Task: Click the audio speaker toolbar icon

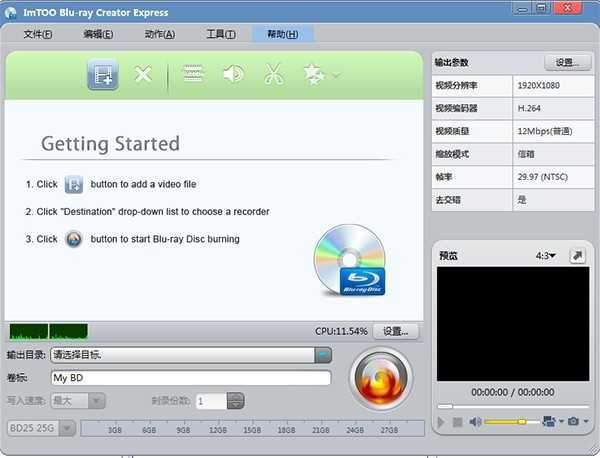Action: (x=233, y=73)
